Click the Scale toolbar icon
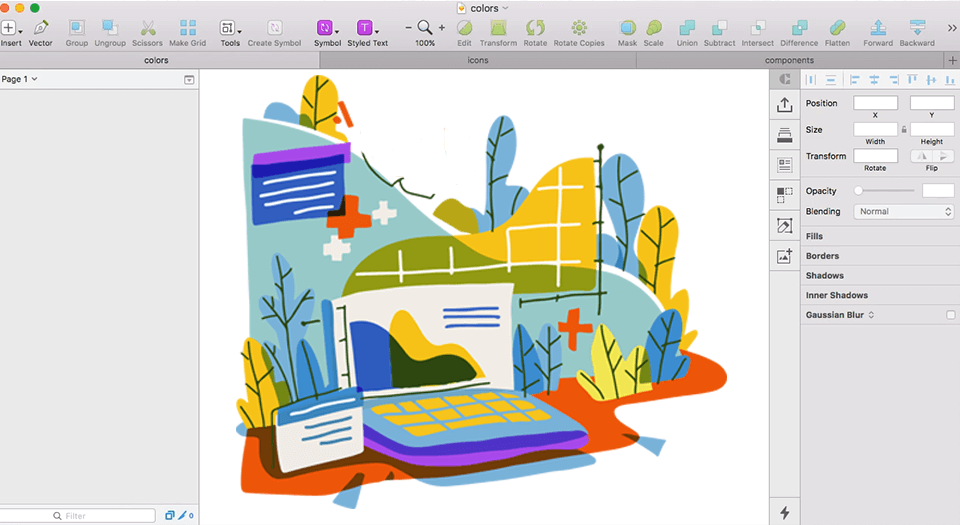Screen dimensions: 960x525 pyautogui.click(x=654, y=28)
